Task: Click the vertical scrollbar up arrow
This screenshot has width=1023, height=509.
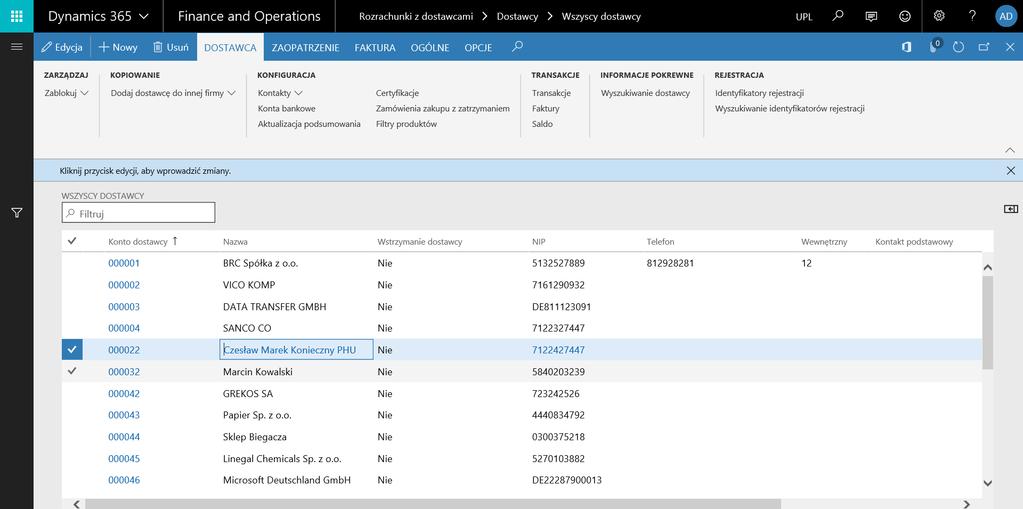Action: click(987, 267)
